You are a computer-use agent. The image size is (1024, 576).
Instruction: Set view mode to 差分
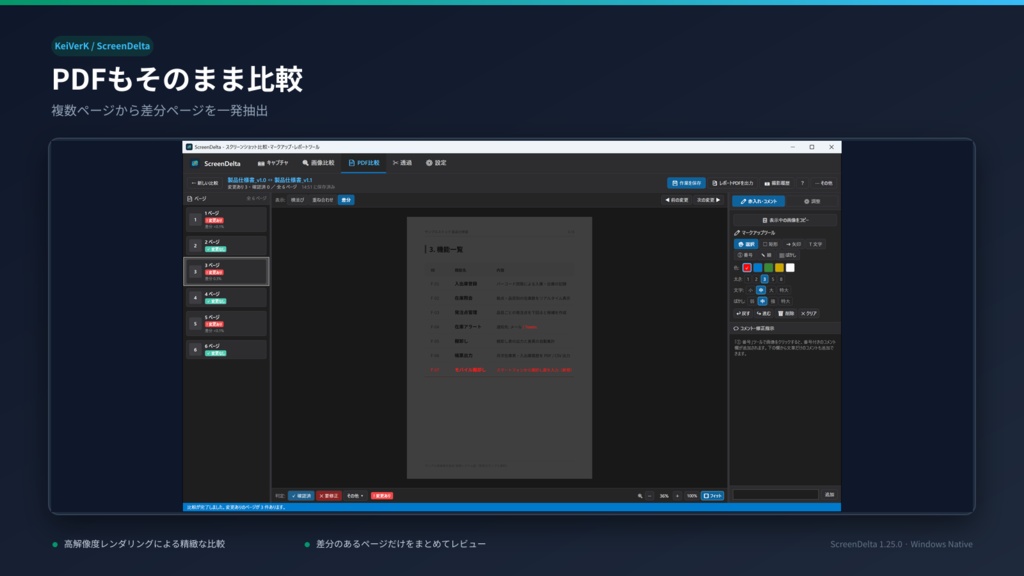click(x=346, y=200)
